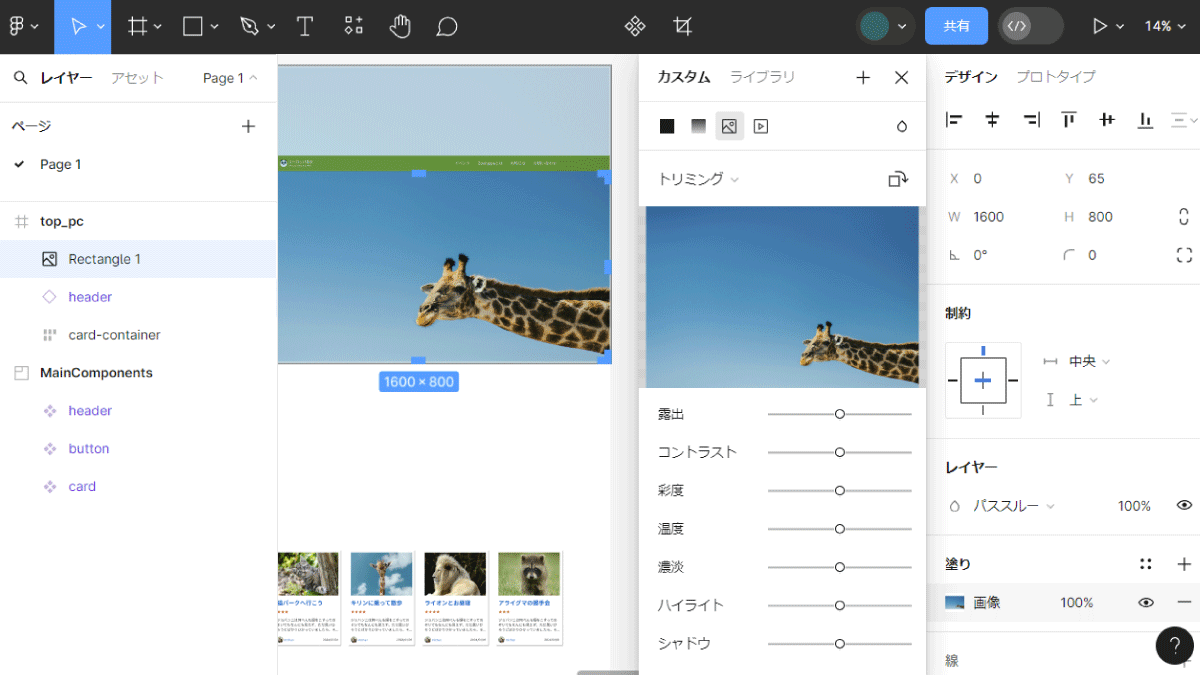Add style with plus in Custom popup
The width and height of the screenshot is (1200, 675).
[863, 78]
